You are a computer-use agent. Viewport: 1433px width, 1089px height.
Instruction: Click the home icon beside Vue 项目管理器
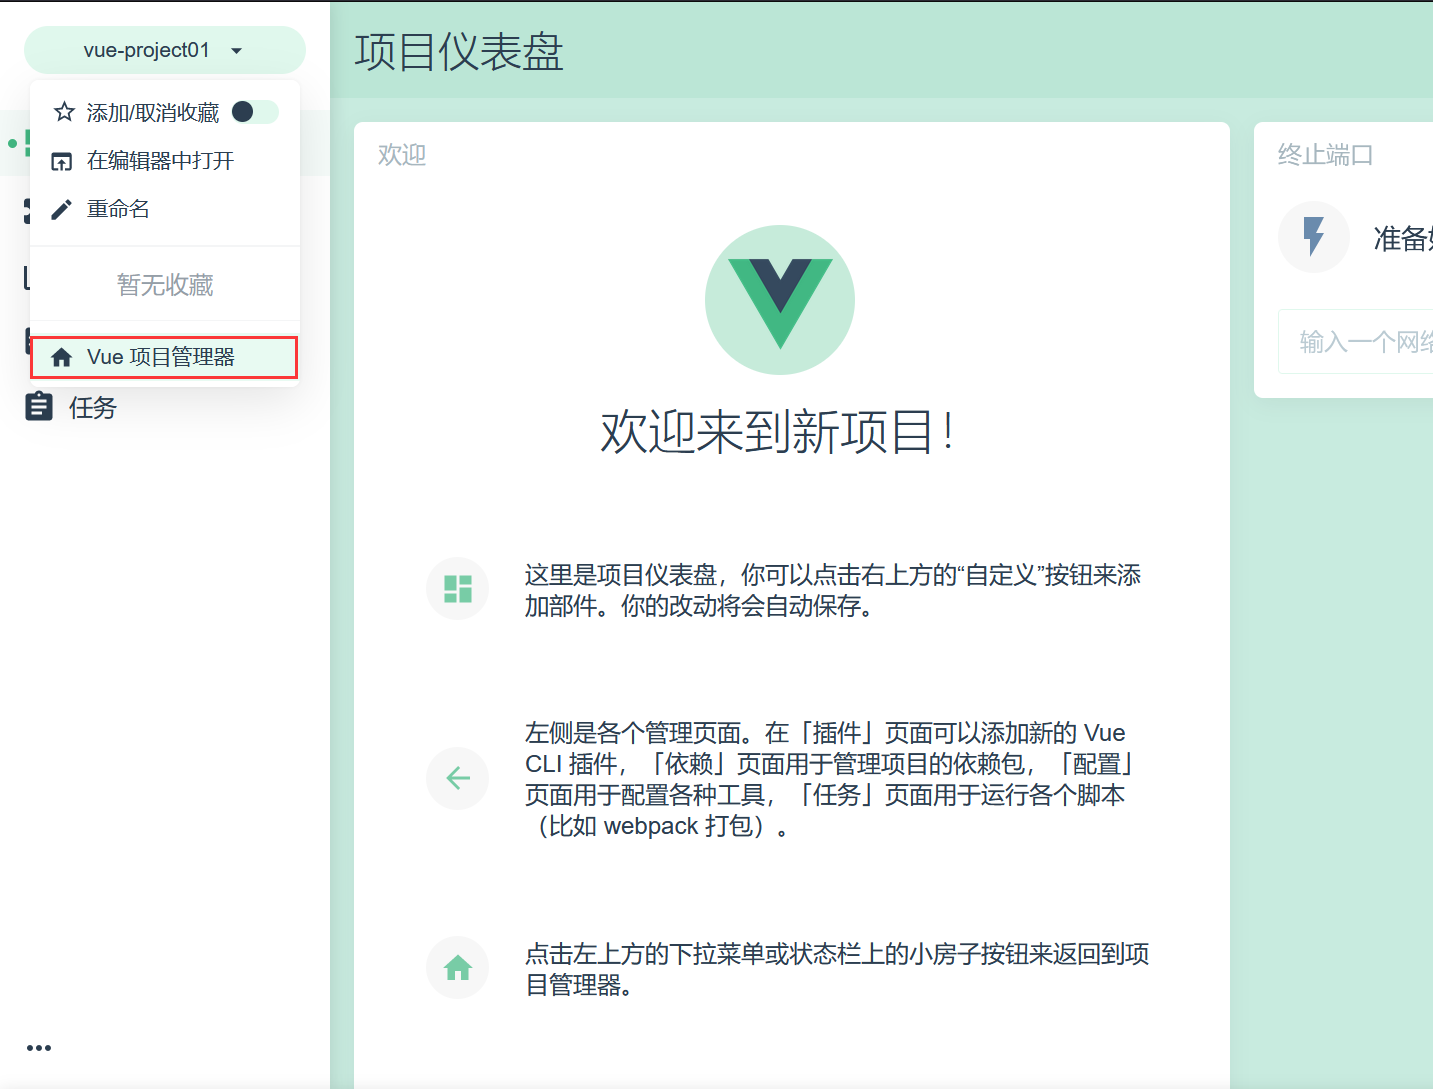point(62,357)
